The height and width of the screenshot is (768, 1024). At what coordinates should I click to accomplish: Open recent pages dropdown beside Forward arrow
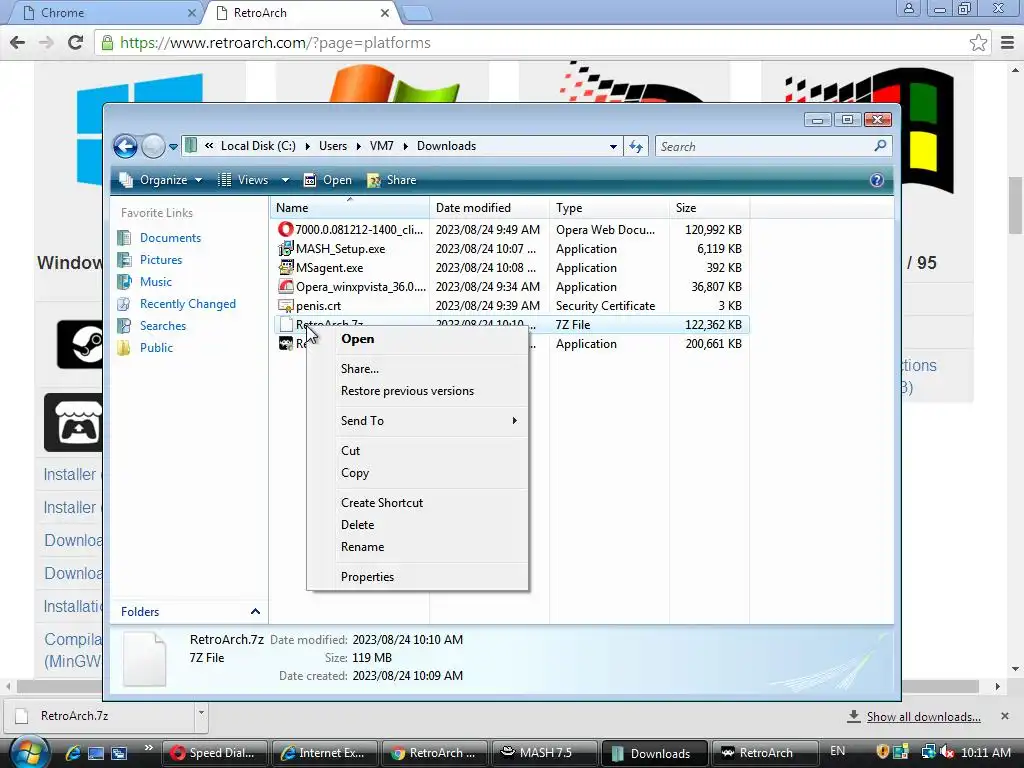(173, 147)
